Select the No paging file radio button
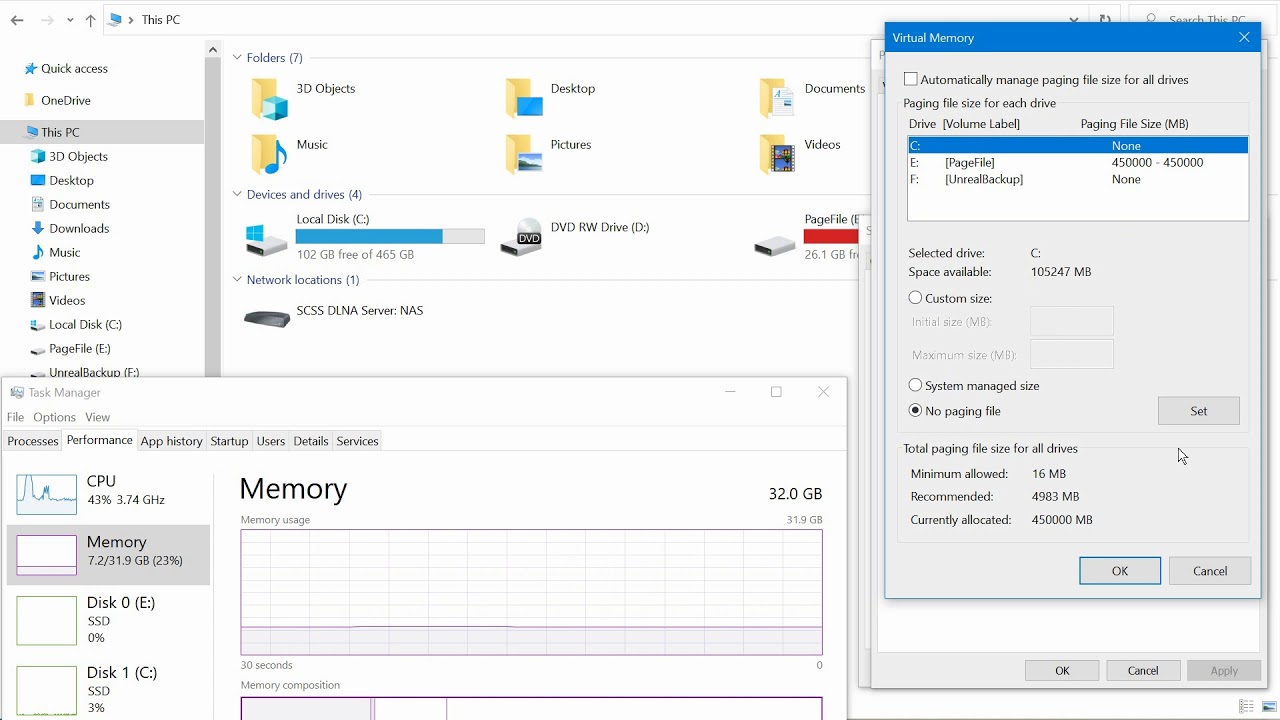This screenshot has width=1280, height=720. point(915,411)
